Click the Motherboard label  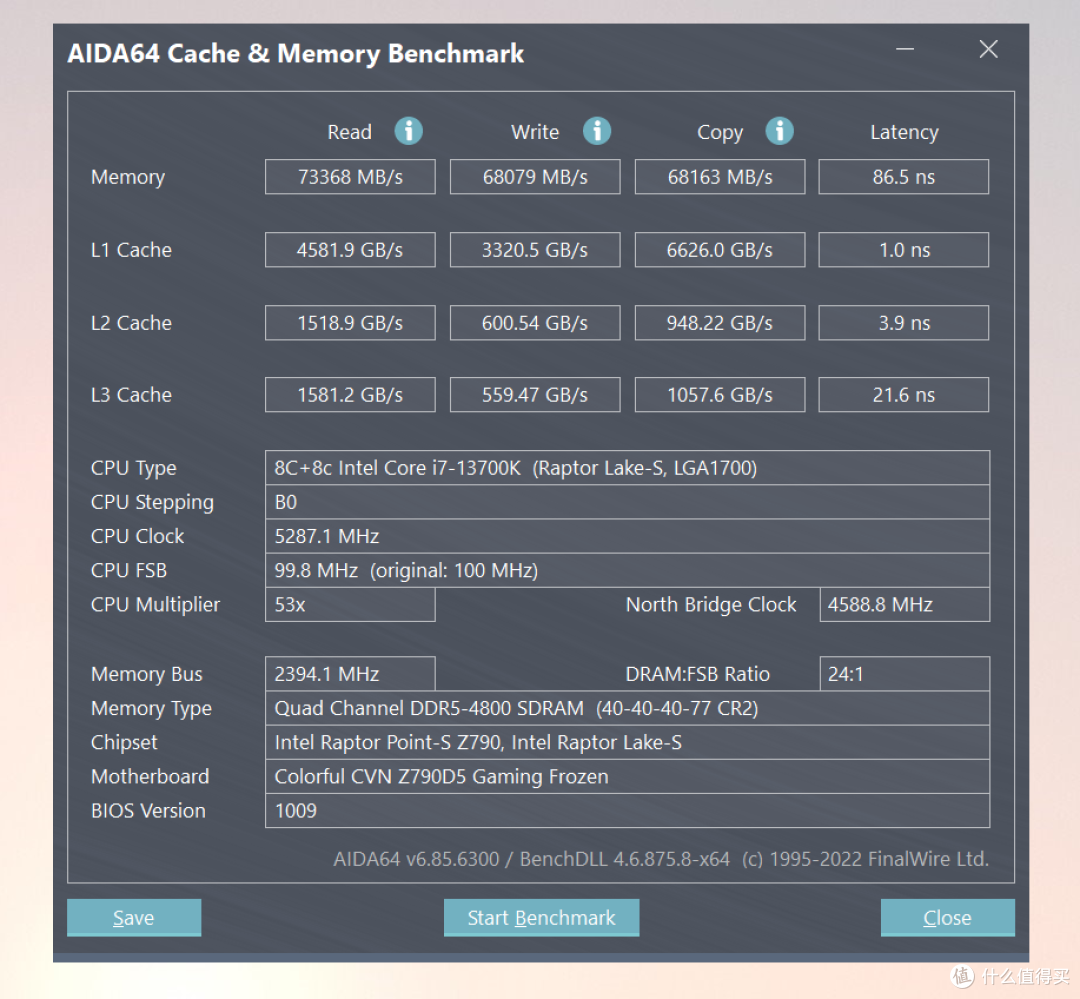pyautogui.click(x=149, y=776)
